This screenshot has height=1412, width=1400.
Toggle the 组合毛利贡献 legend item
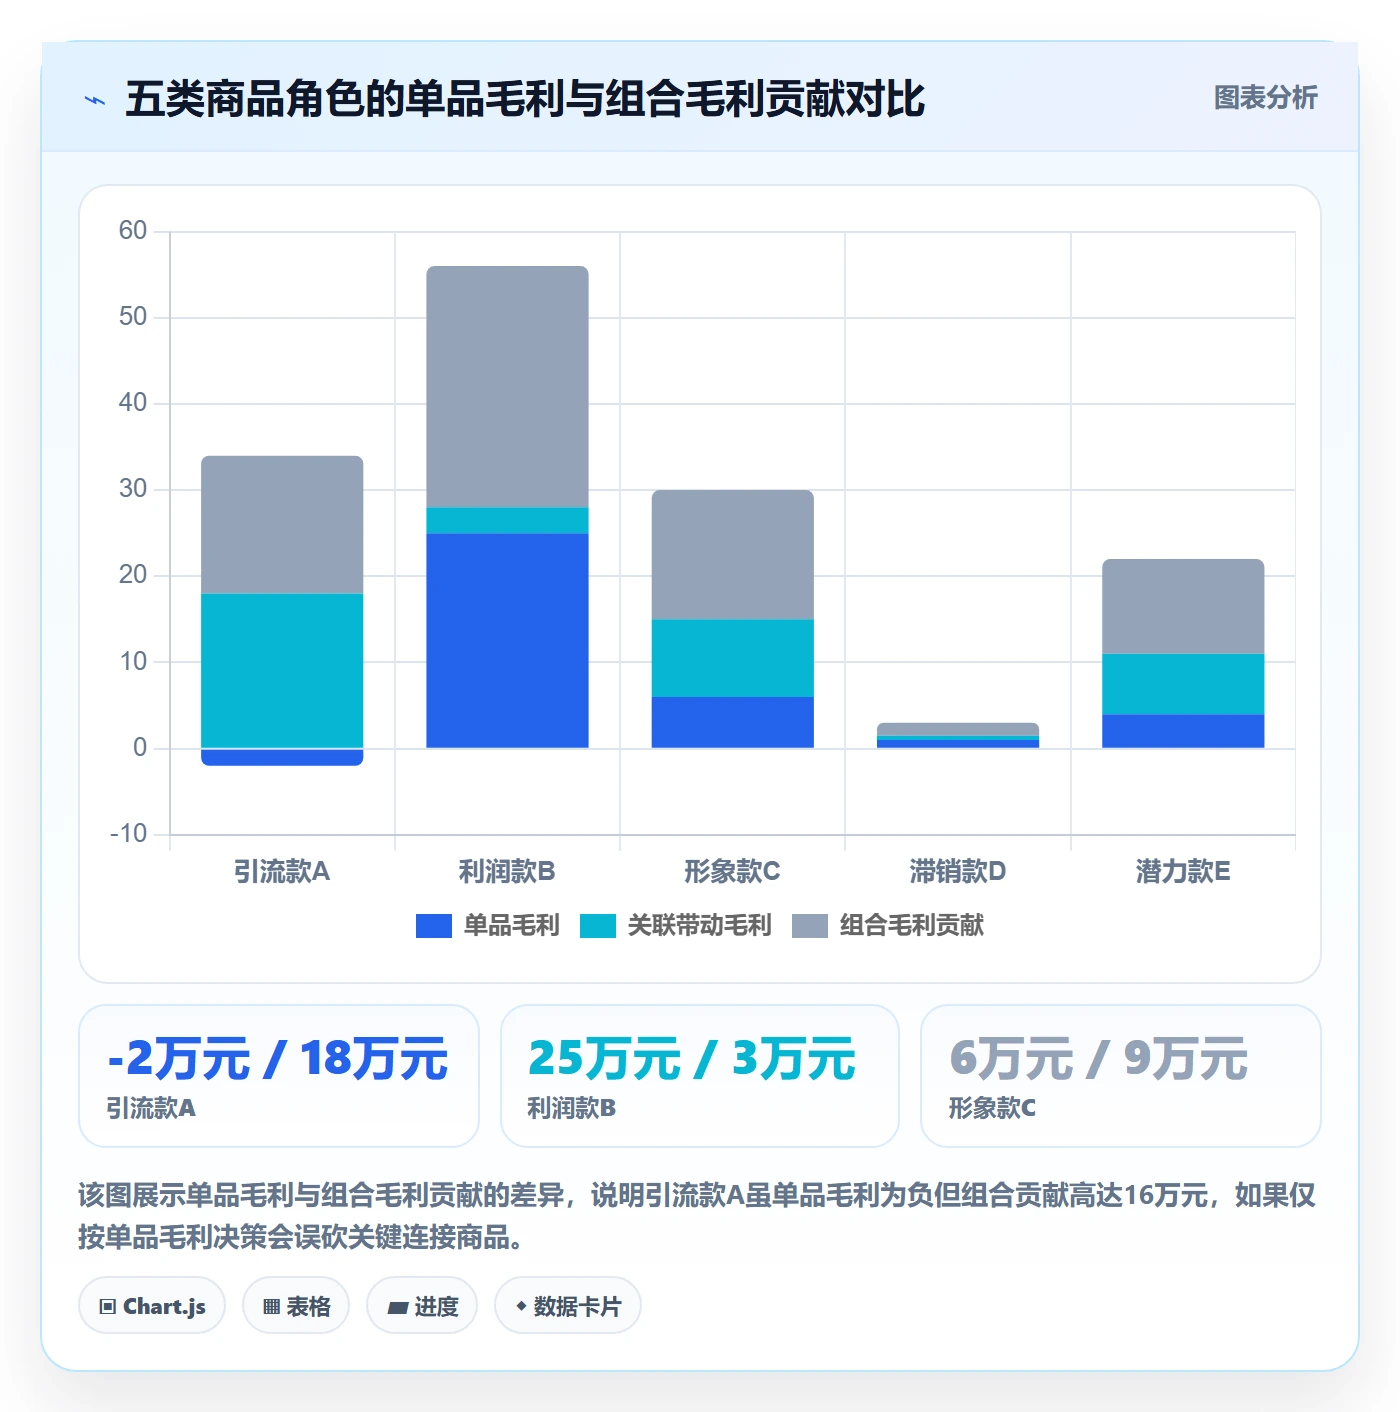click(888, 925)
